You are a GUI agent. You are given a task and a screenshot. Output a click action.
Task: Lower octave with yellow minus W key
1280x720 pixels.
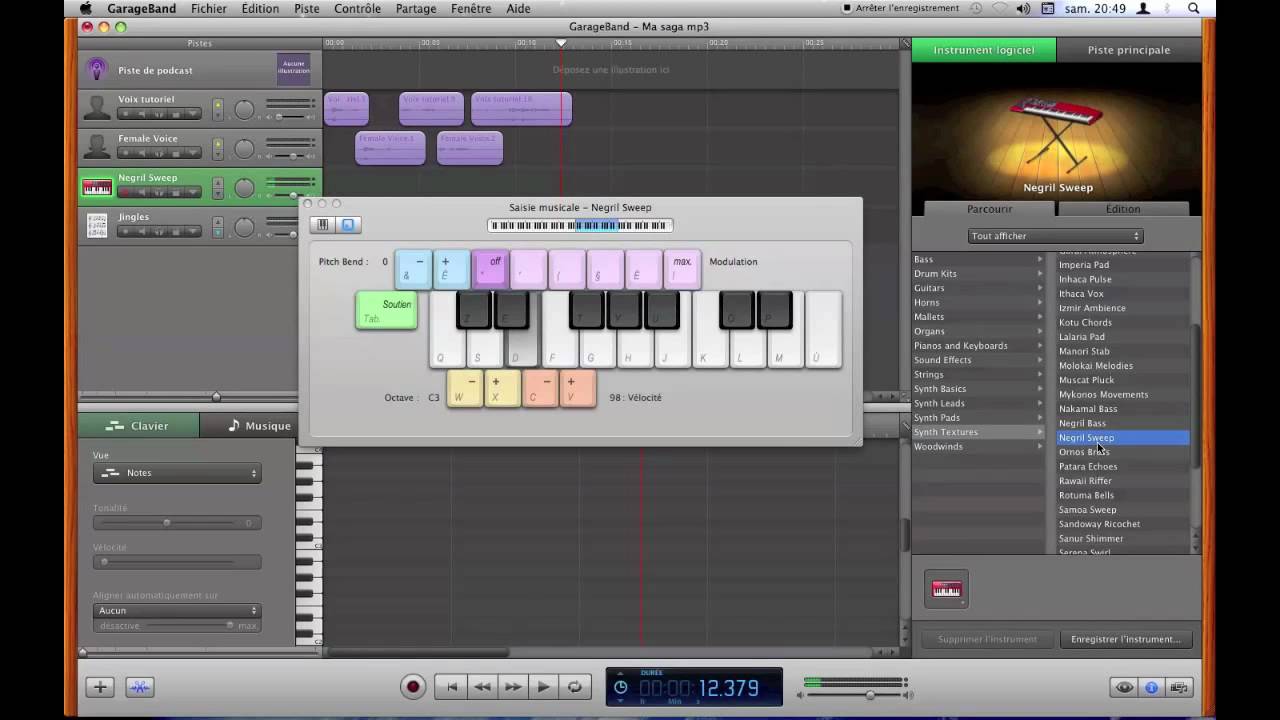[x=464, y=389]
